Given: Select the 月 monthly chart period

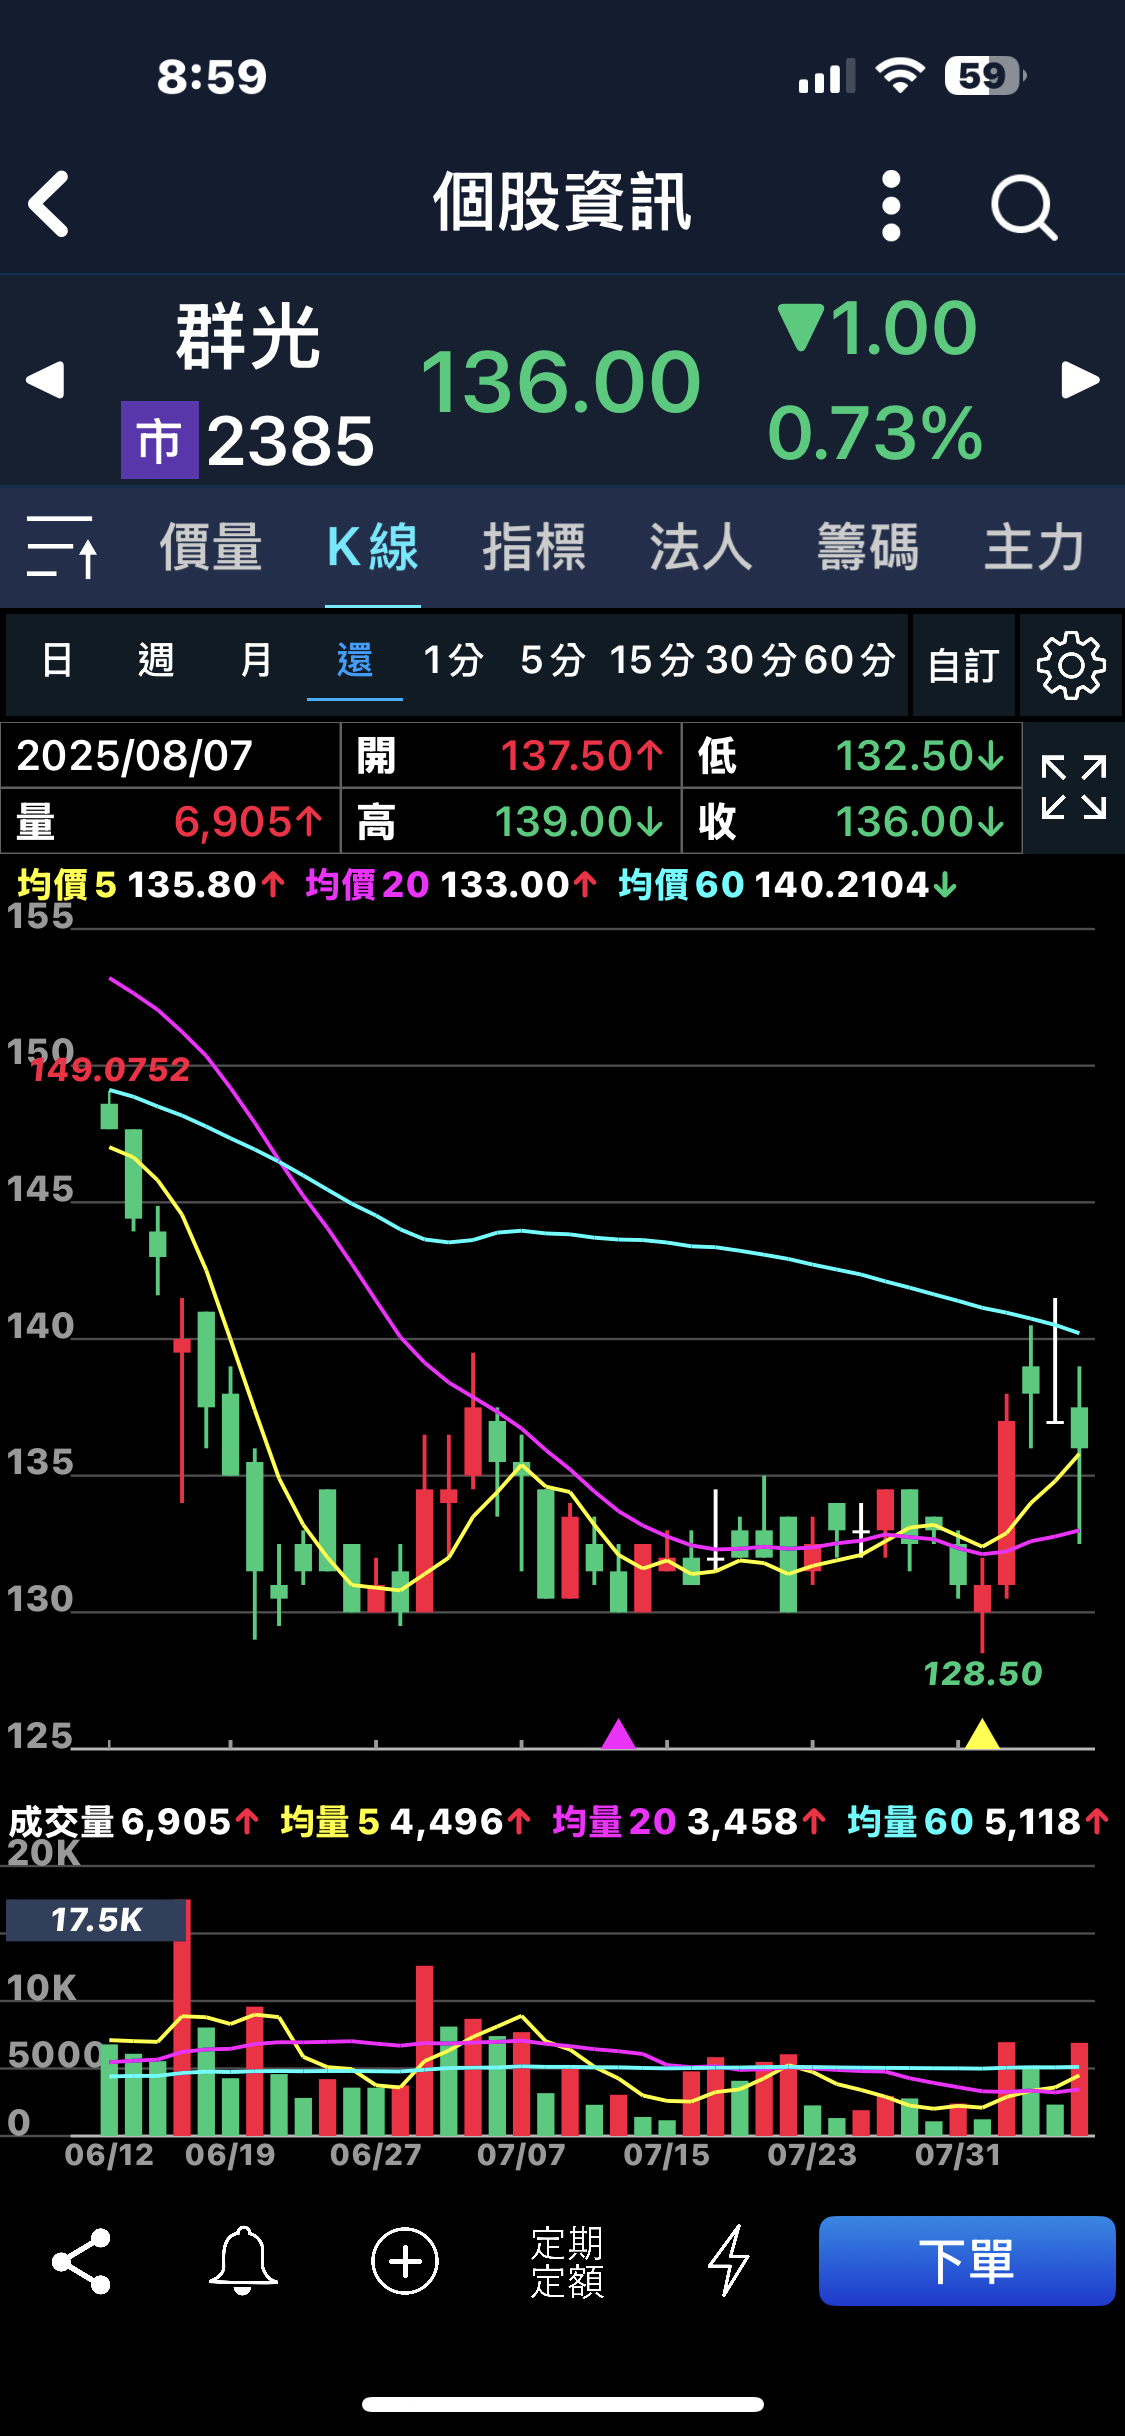Looking at the screenshot, I should pos(256,660).
